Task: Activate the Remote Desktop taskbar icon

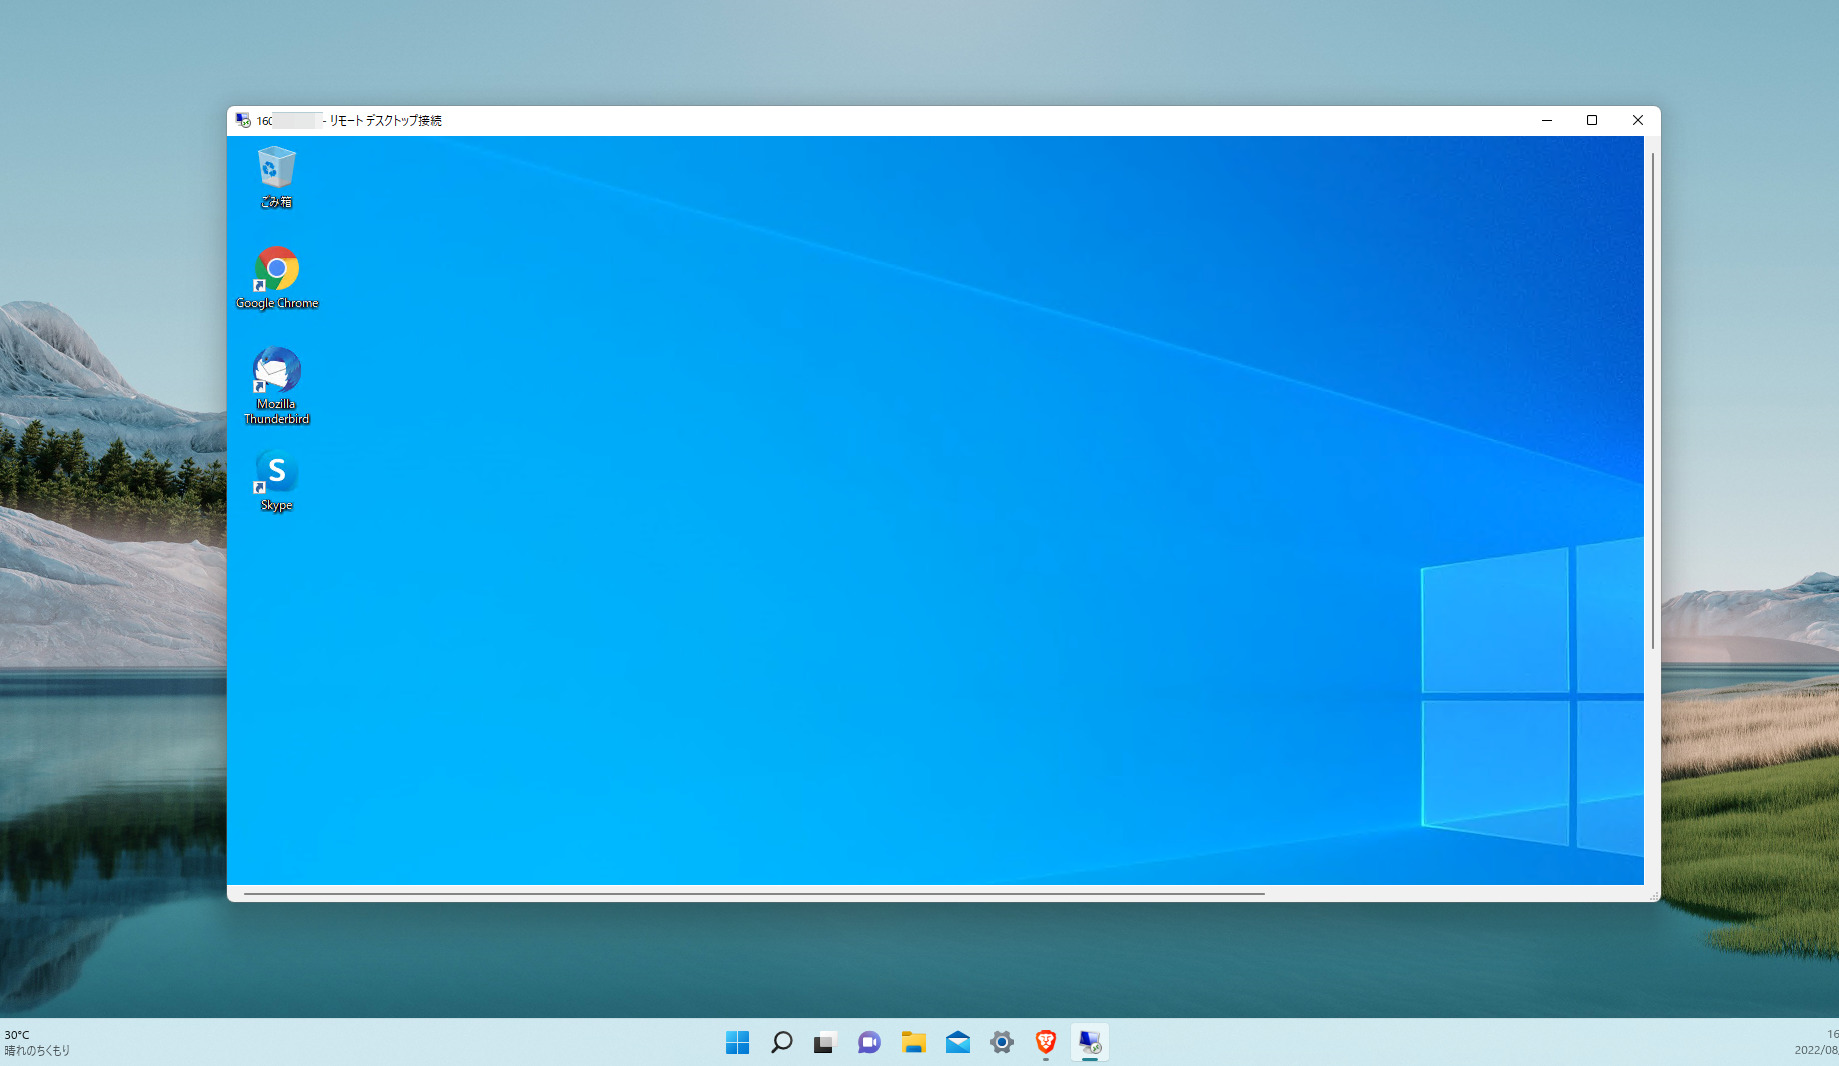Action: pos(1090,1042)
